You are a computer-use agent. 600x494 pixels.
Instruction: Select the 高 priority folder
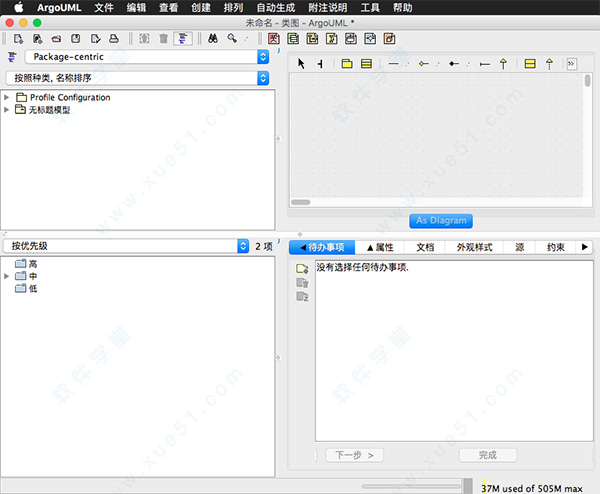[x=26, y=264]
